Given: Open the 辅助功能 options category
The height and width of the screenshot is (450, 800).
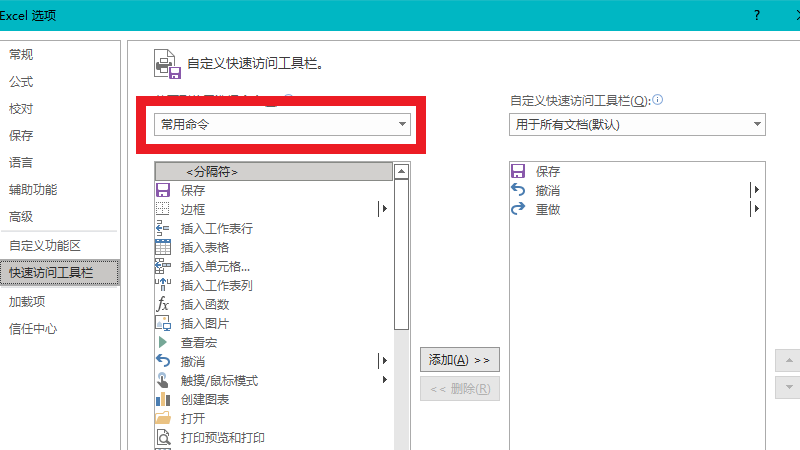Looking at the screenshot, I should click(x=33, y=190).
